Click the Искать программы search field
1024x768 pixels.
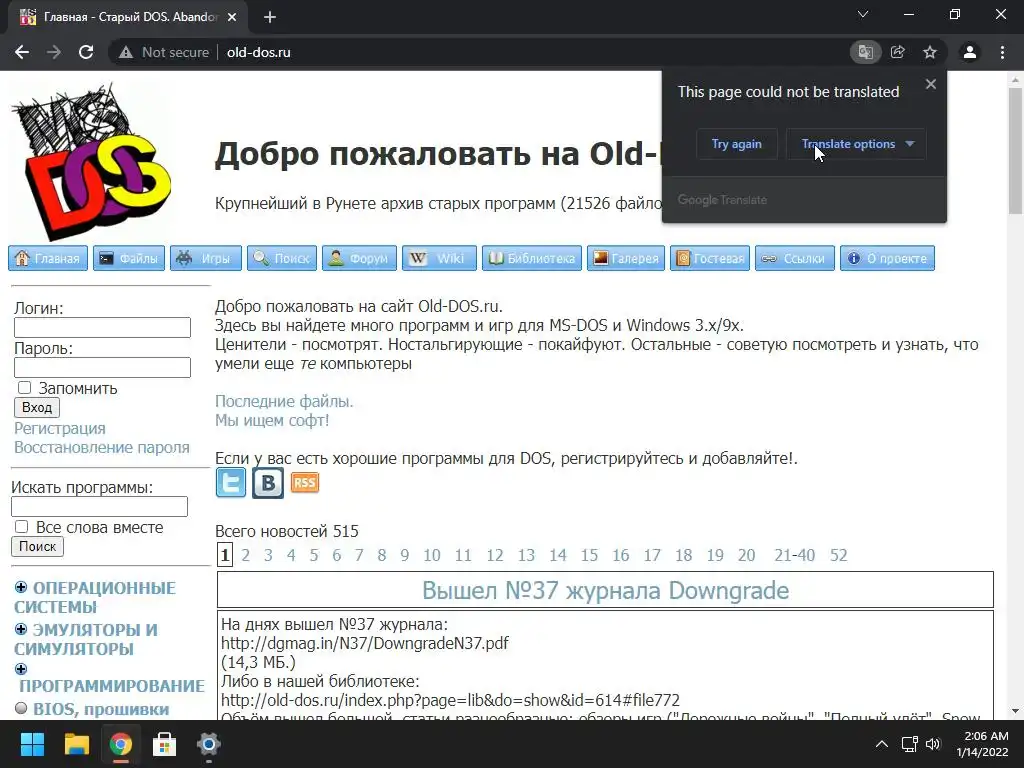[99, 506]
